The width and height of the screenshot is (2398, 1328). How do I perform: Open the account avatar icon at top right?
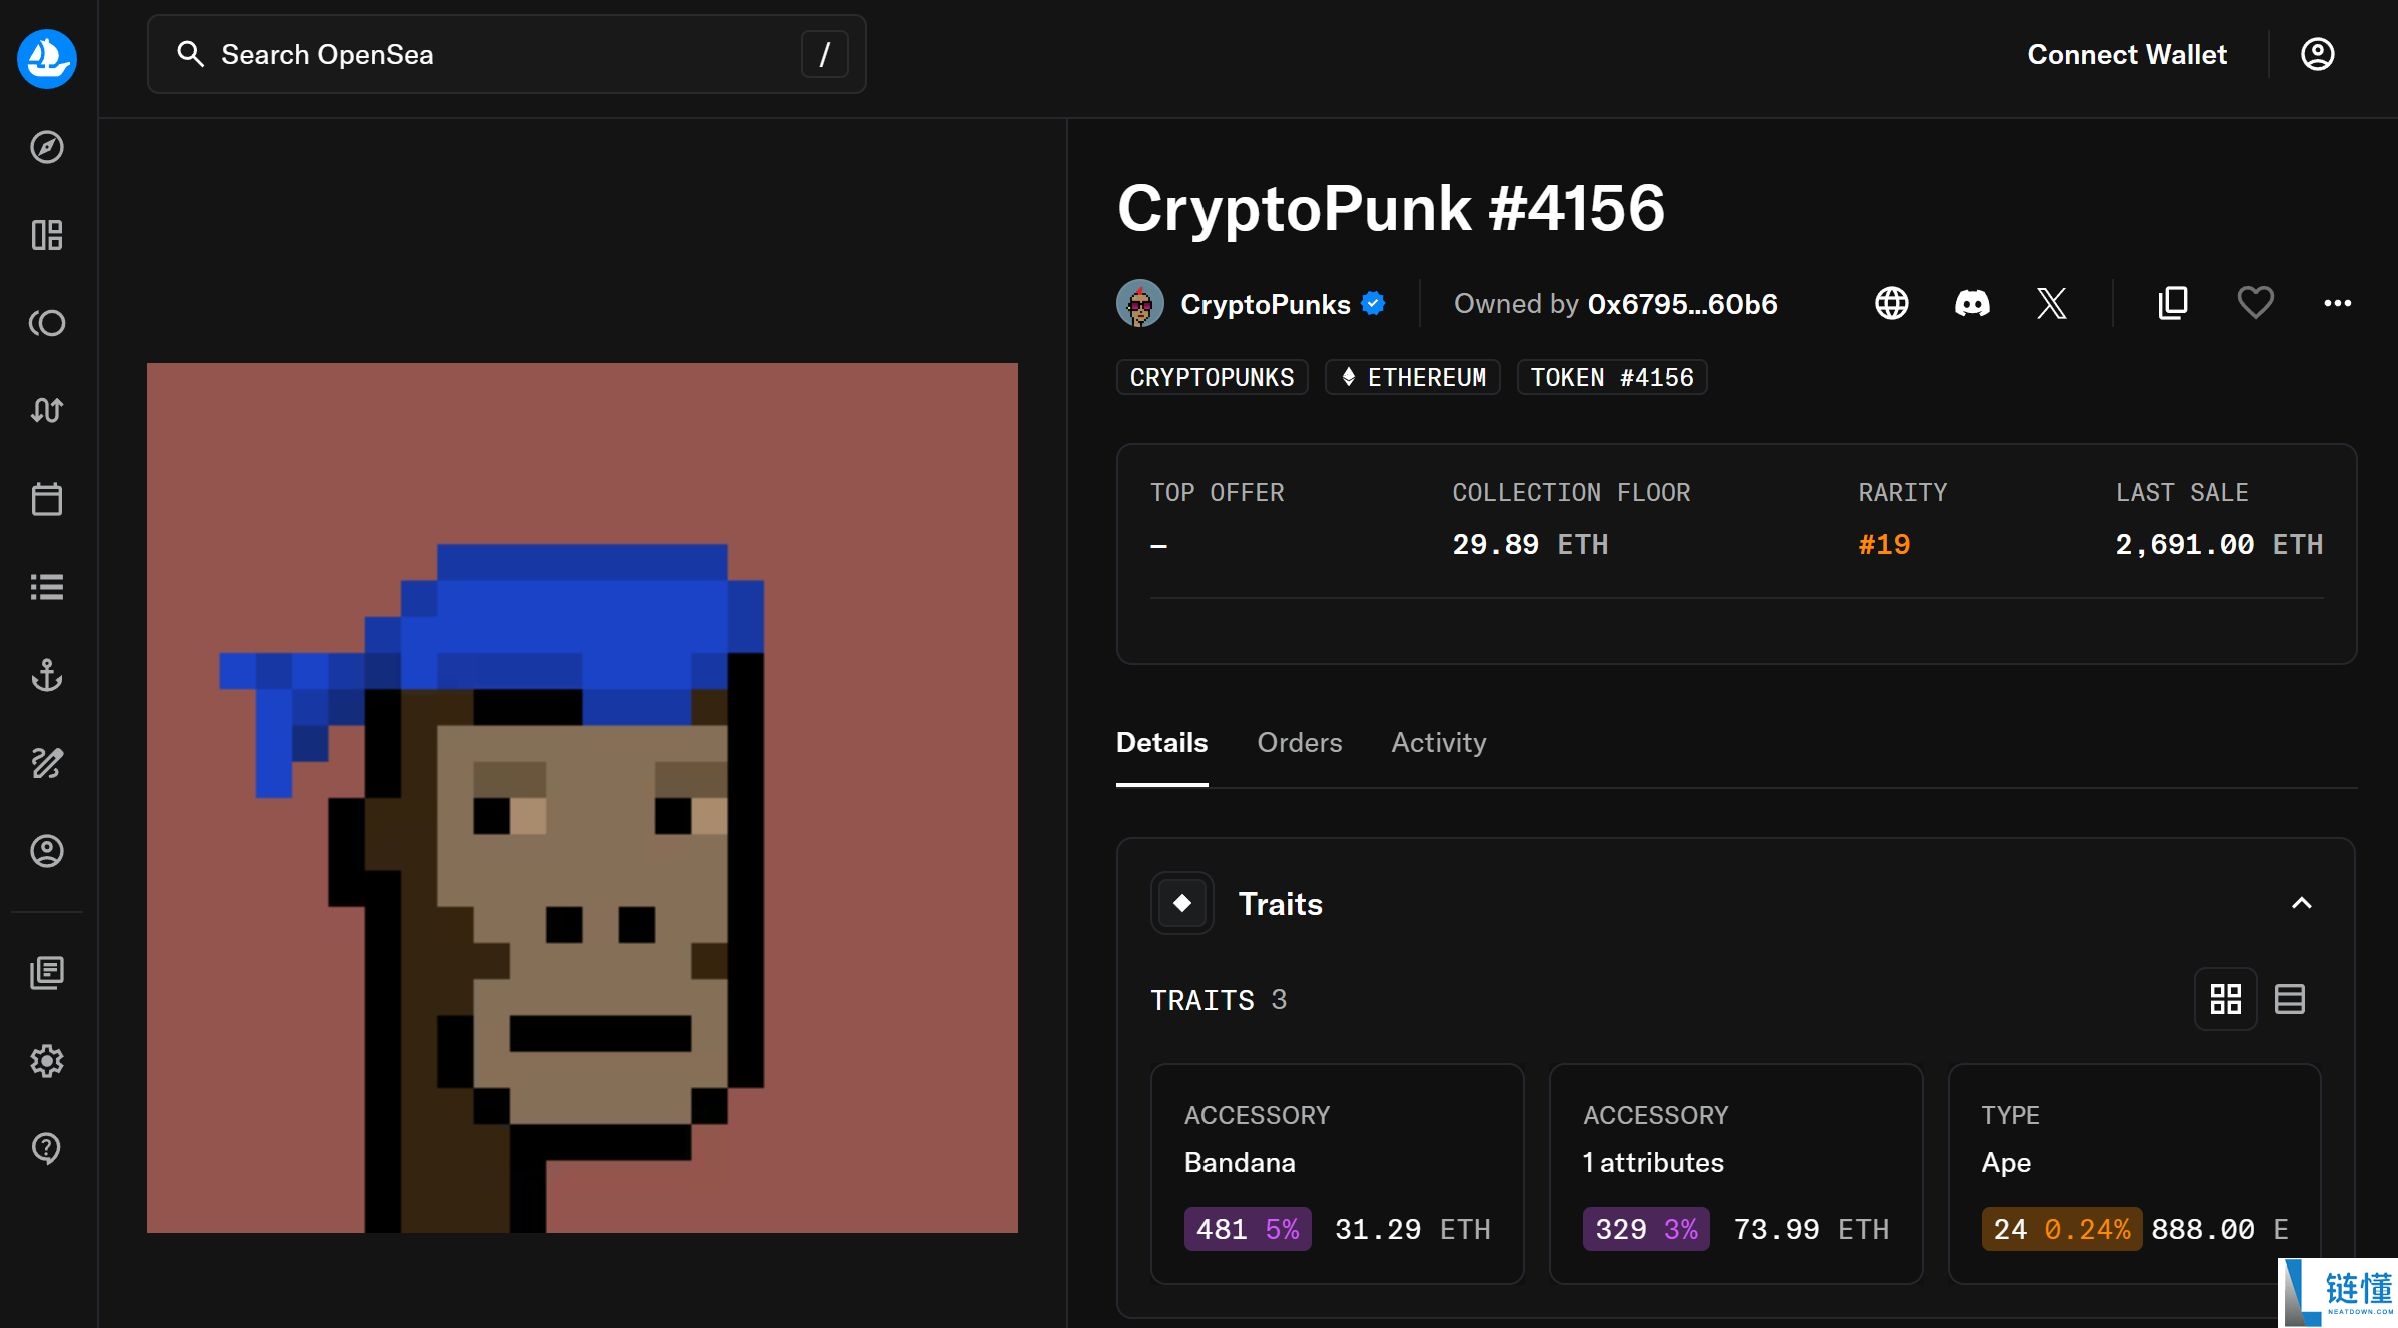2318,54
